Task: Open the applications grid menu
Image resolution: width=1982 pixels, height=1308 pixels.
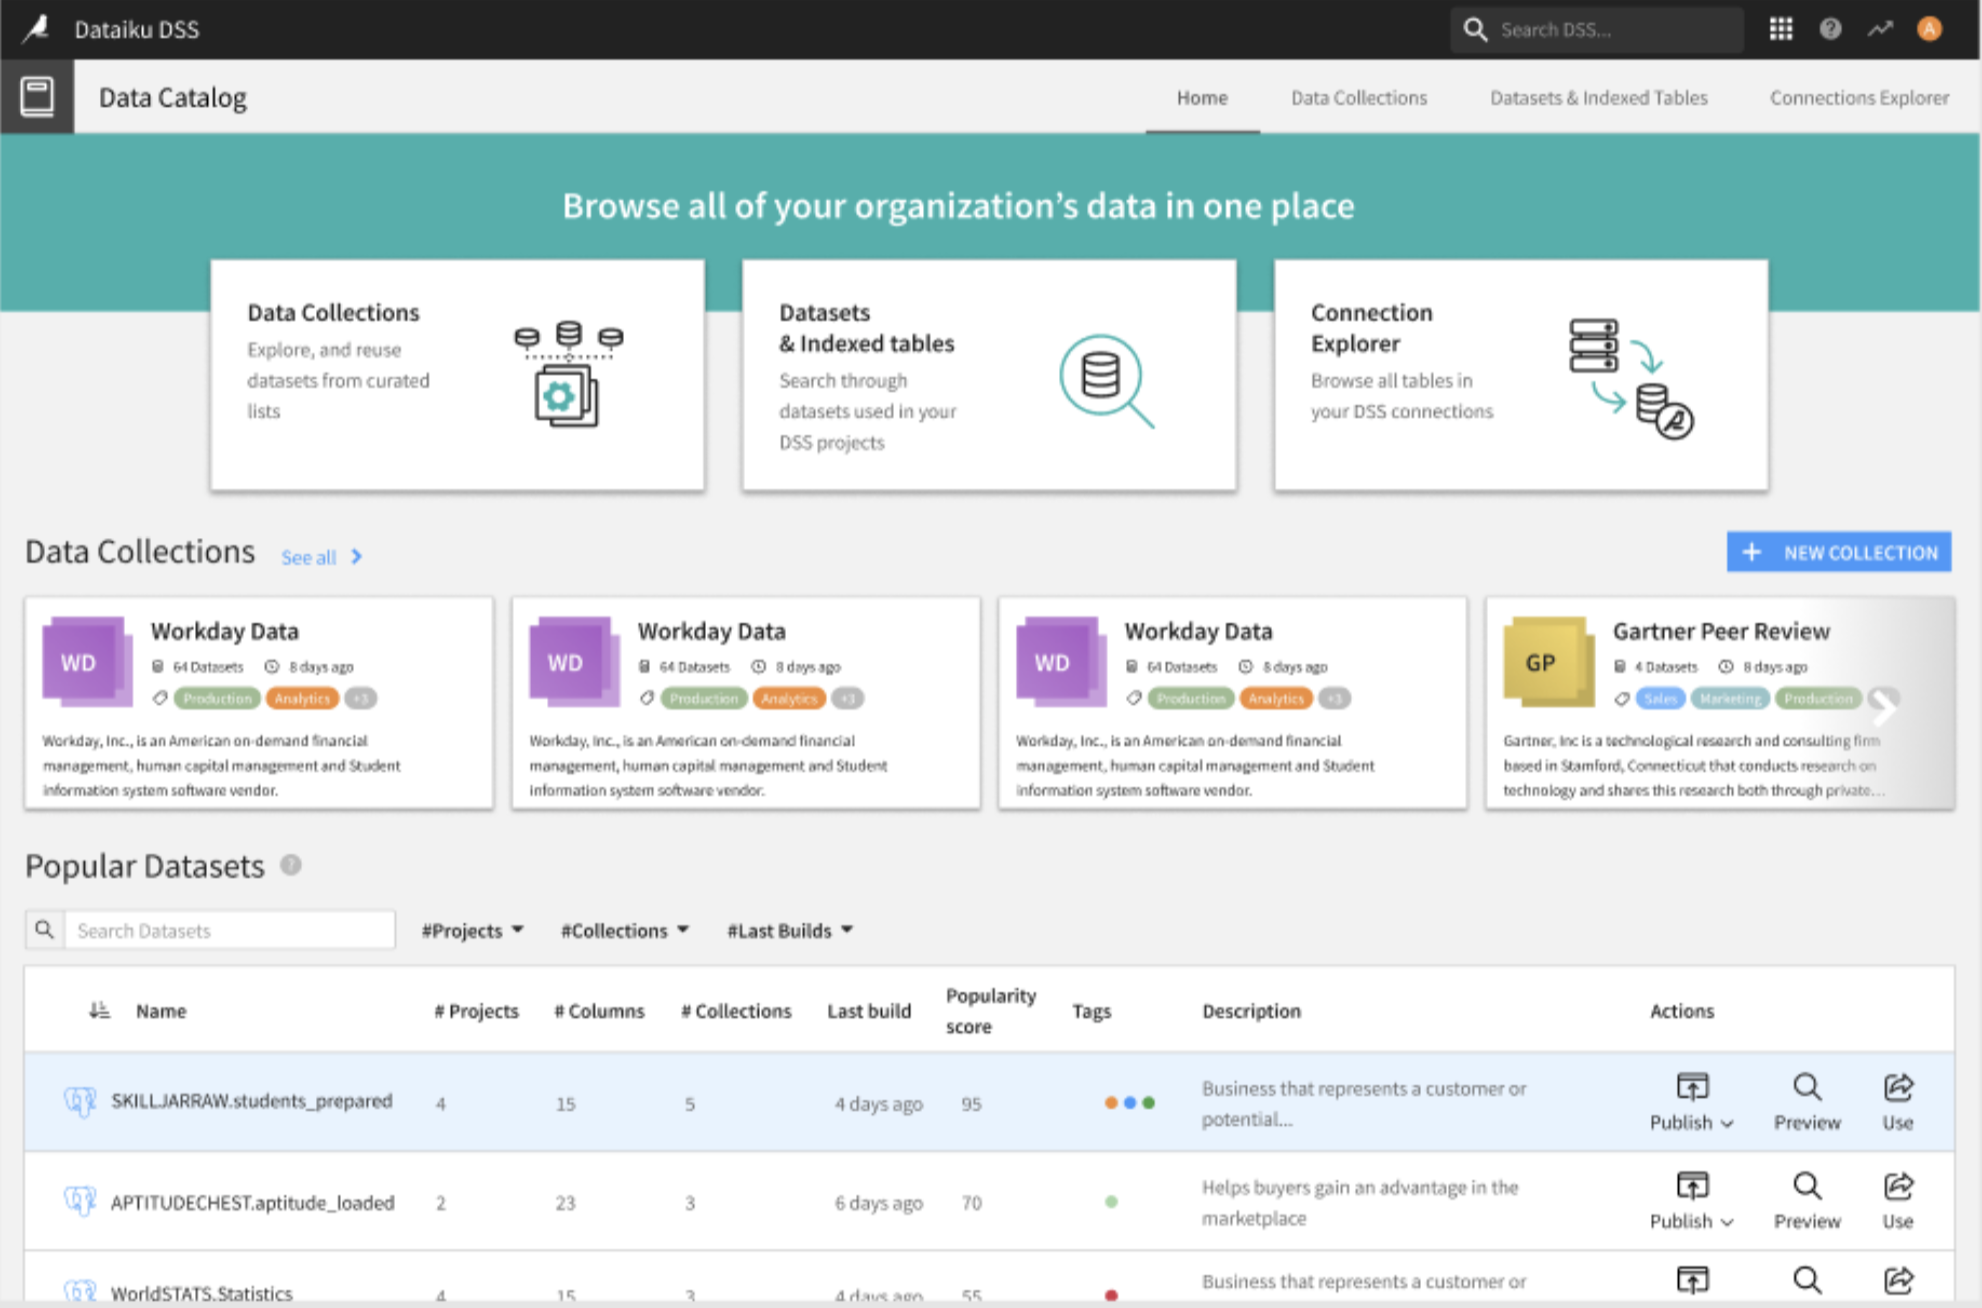Action: (x=1780, y=29)
